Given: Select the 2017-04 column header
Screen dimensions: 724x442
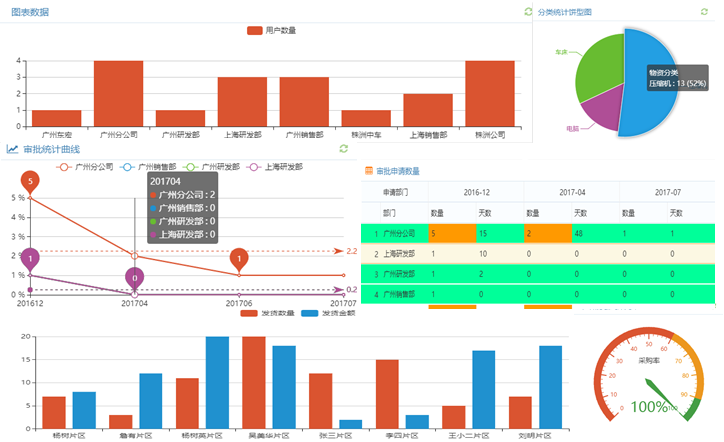Looking at the screenshot, I should tap(572, 192).
